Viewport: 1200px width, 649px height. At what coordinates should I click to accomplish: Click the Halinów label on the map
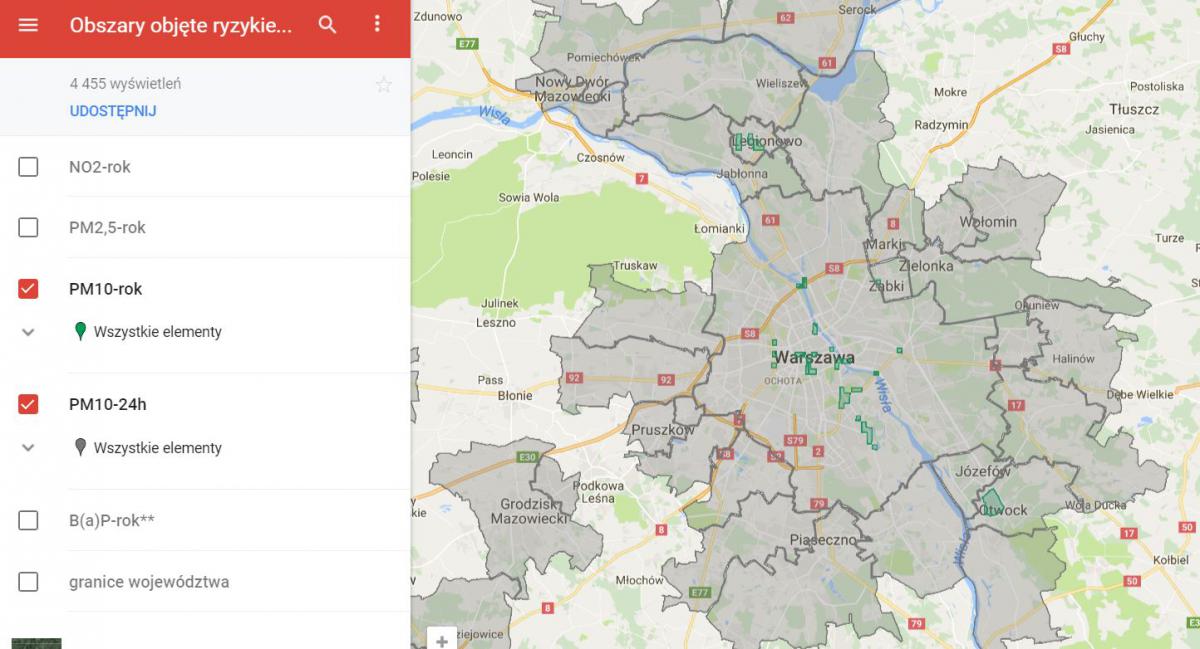(1073, 359)
